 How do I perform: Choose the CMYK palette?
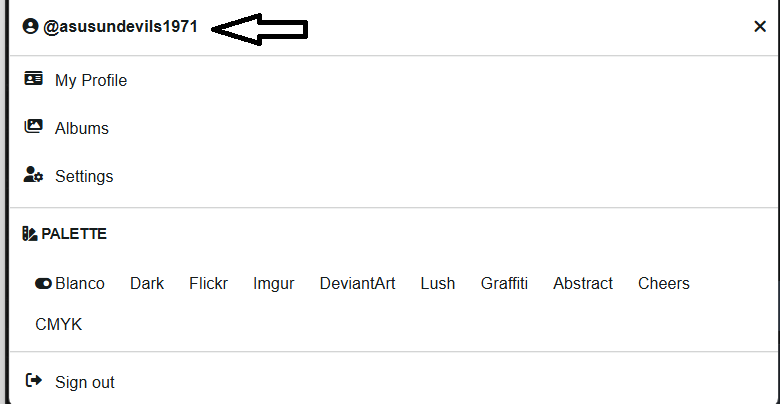(x=59, y=324)
